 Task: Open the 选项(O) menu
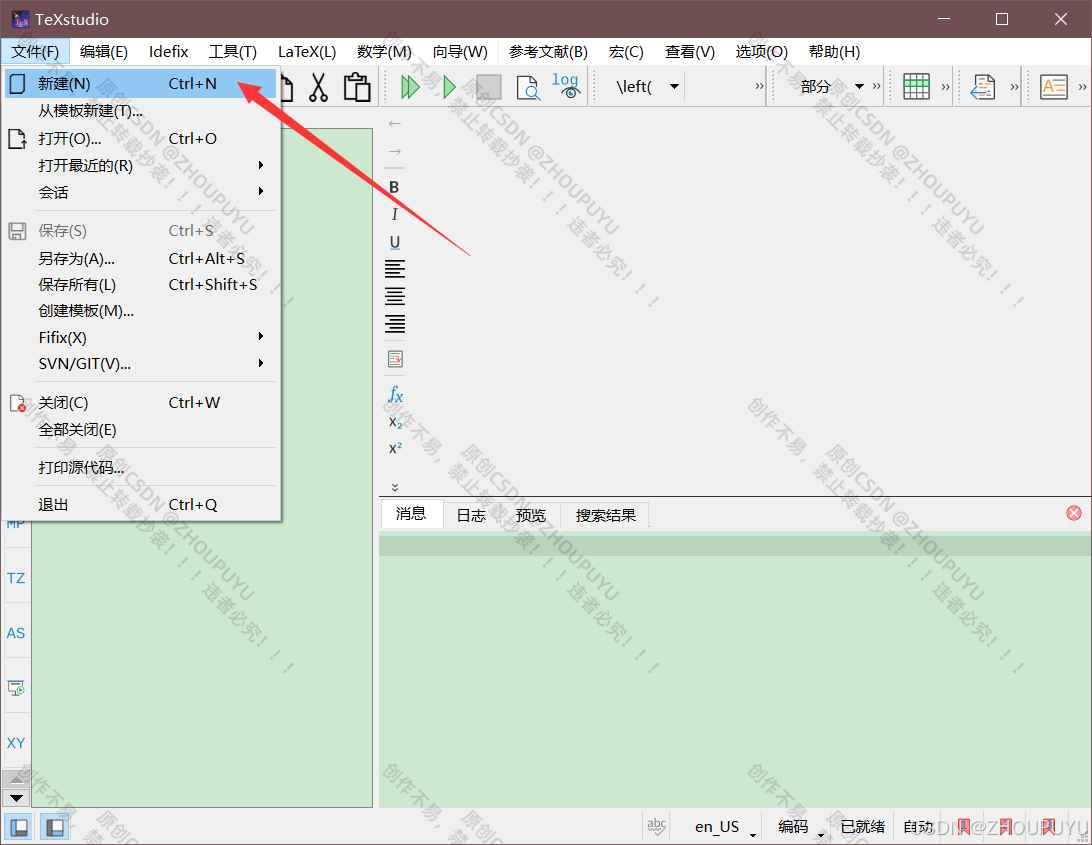coord(762,52)
